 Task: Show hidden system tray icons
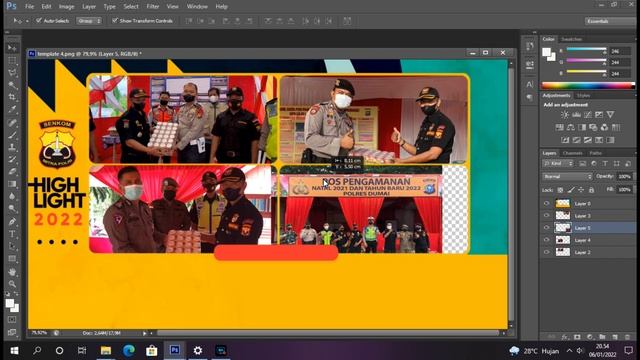point(569,351)
